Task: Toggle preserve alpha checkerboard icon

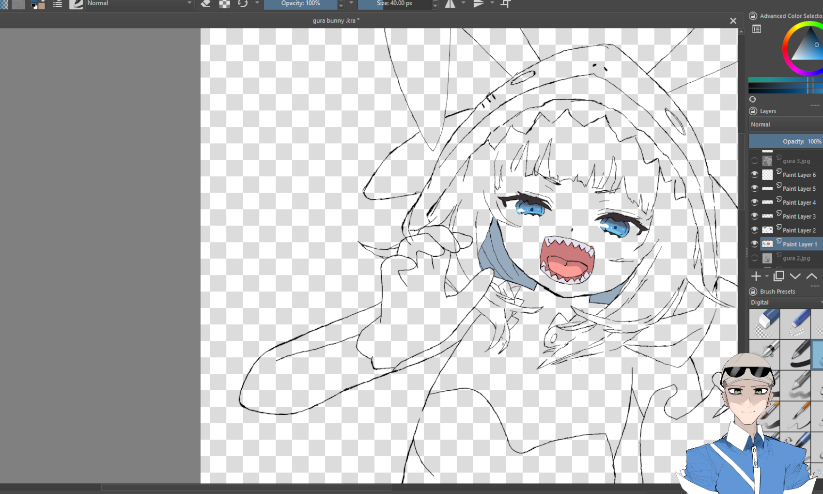Action: 224,4
